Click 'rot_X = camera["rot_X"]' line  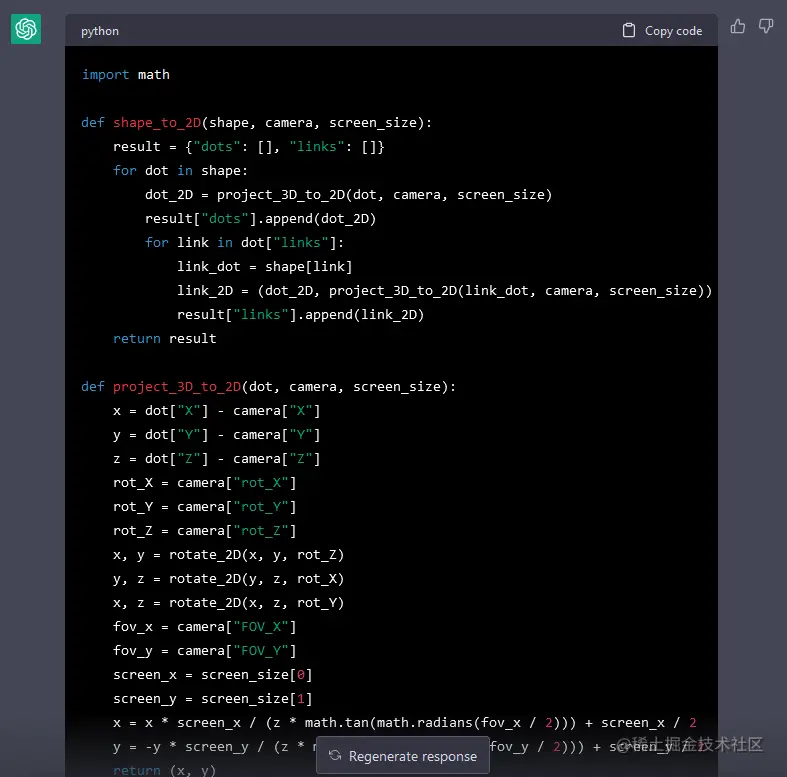click(x=205, y=483)
